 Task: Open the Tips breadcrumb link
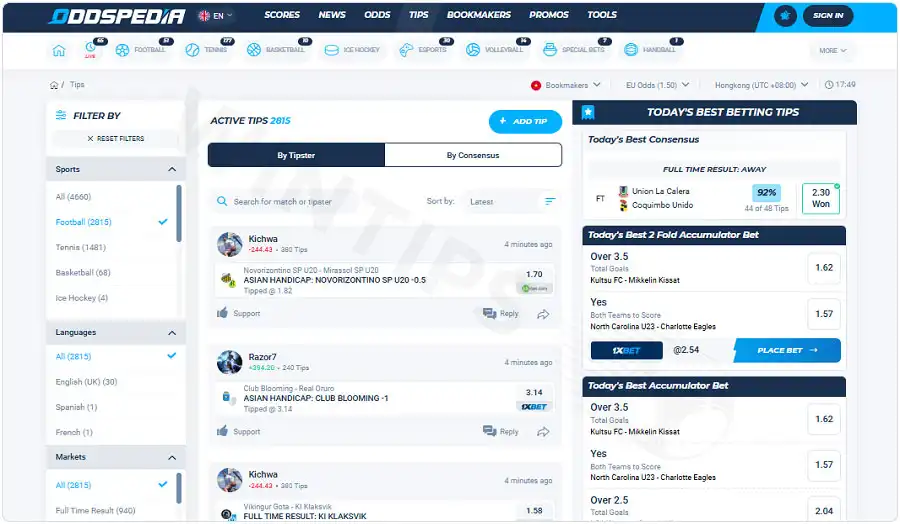click(x=77, y=84)
